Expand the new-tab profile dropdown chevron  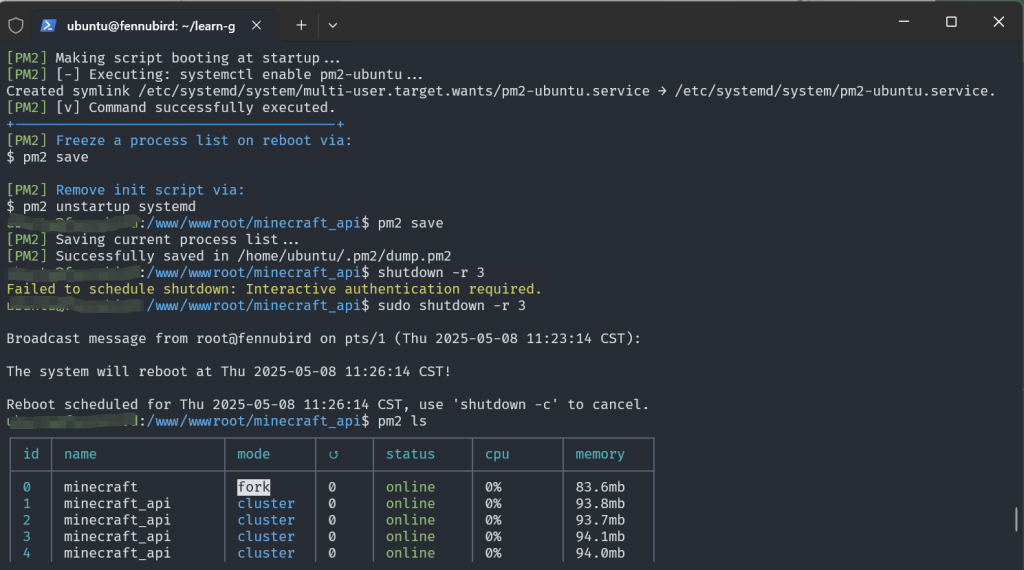click(332, 25)
